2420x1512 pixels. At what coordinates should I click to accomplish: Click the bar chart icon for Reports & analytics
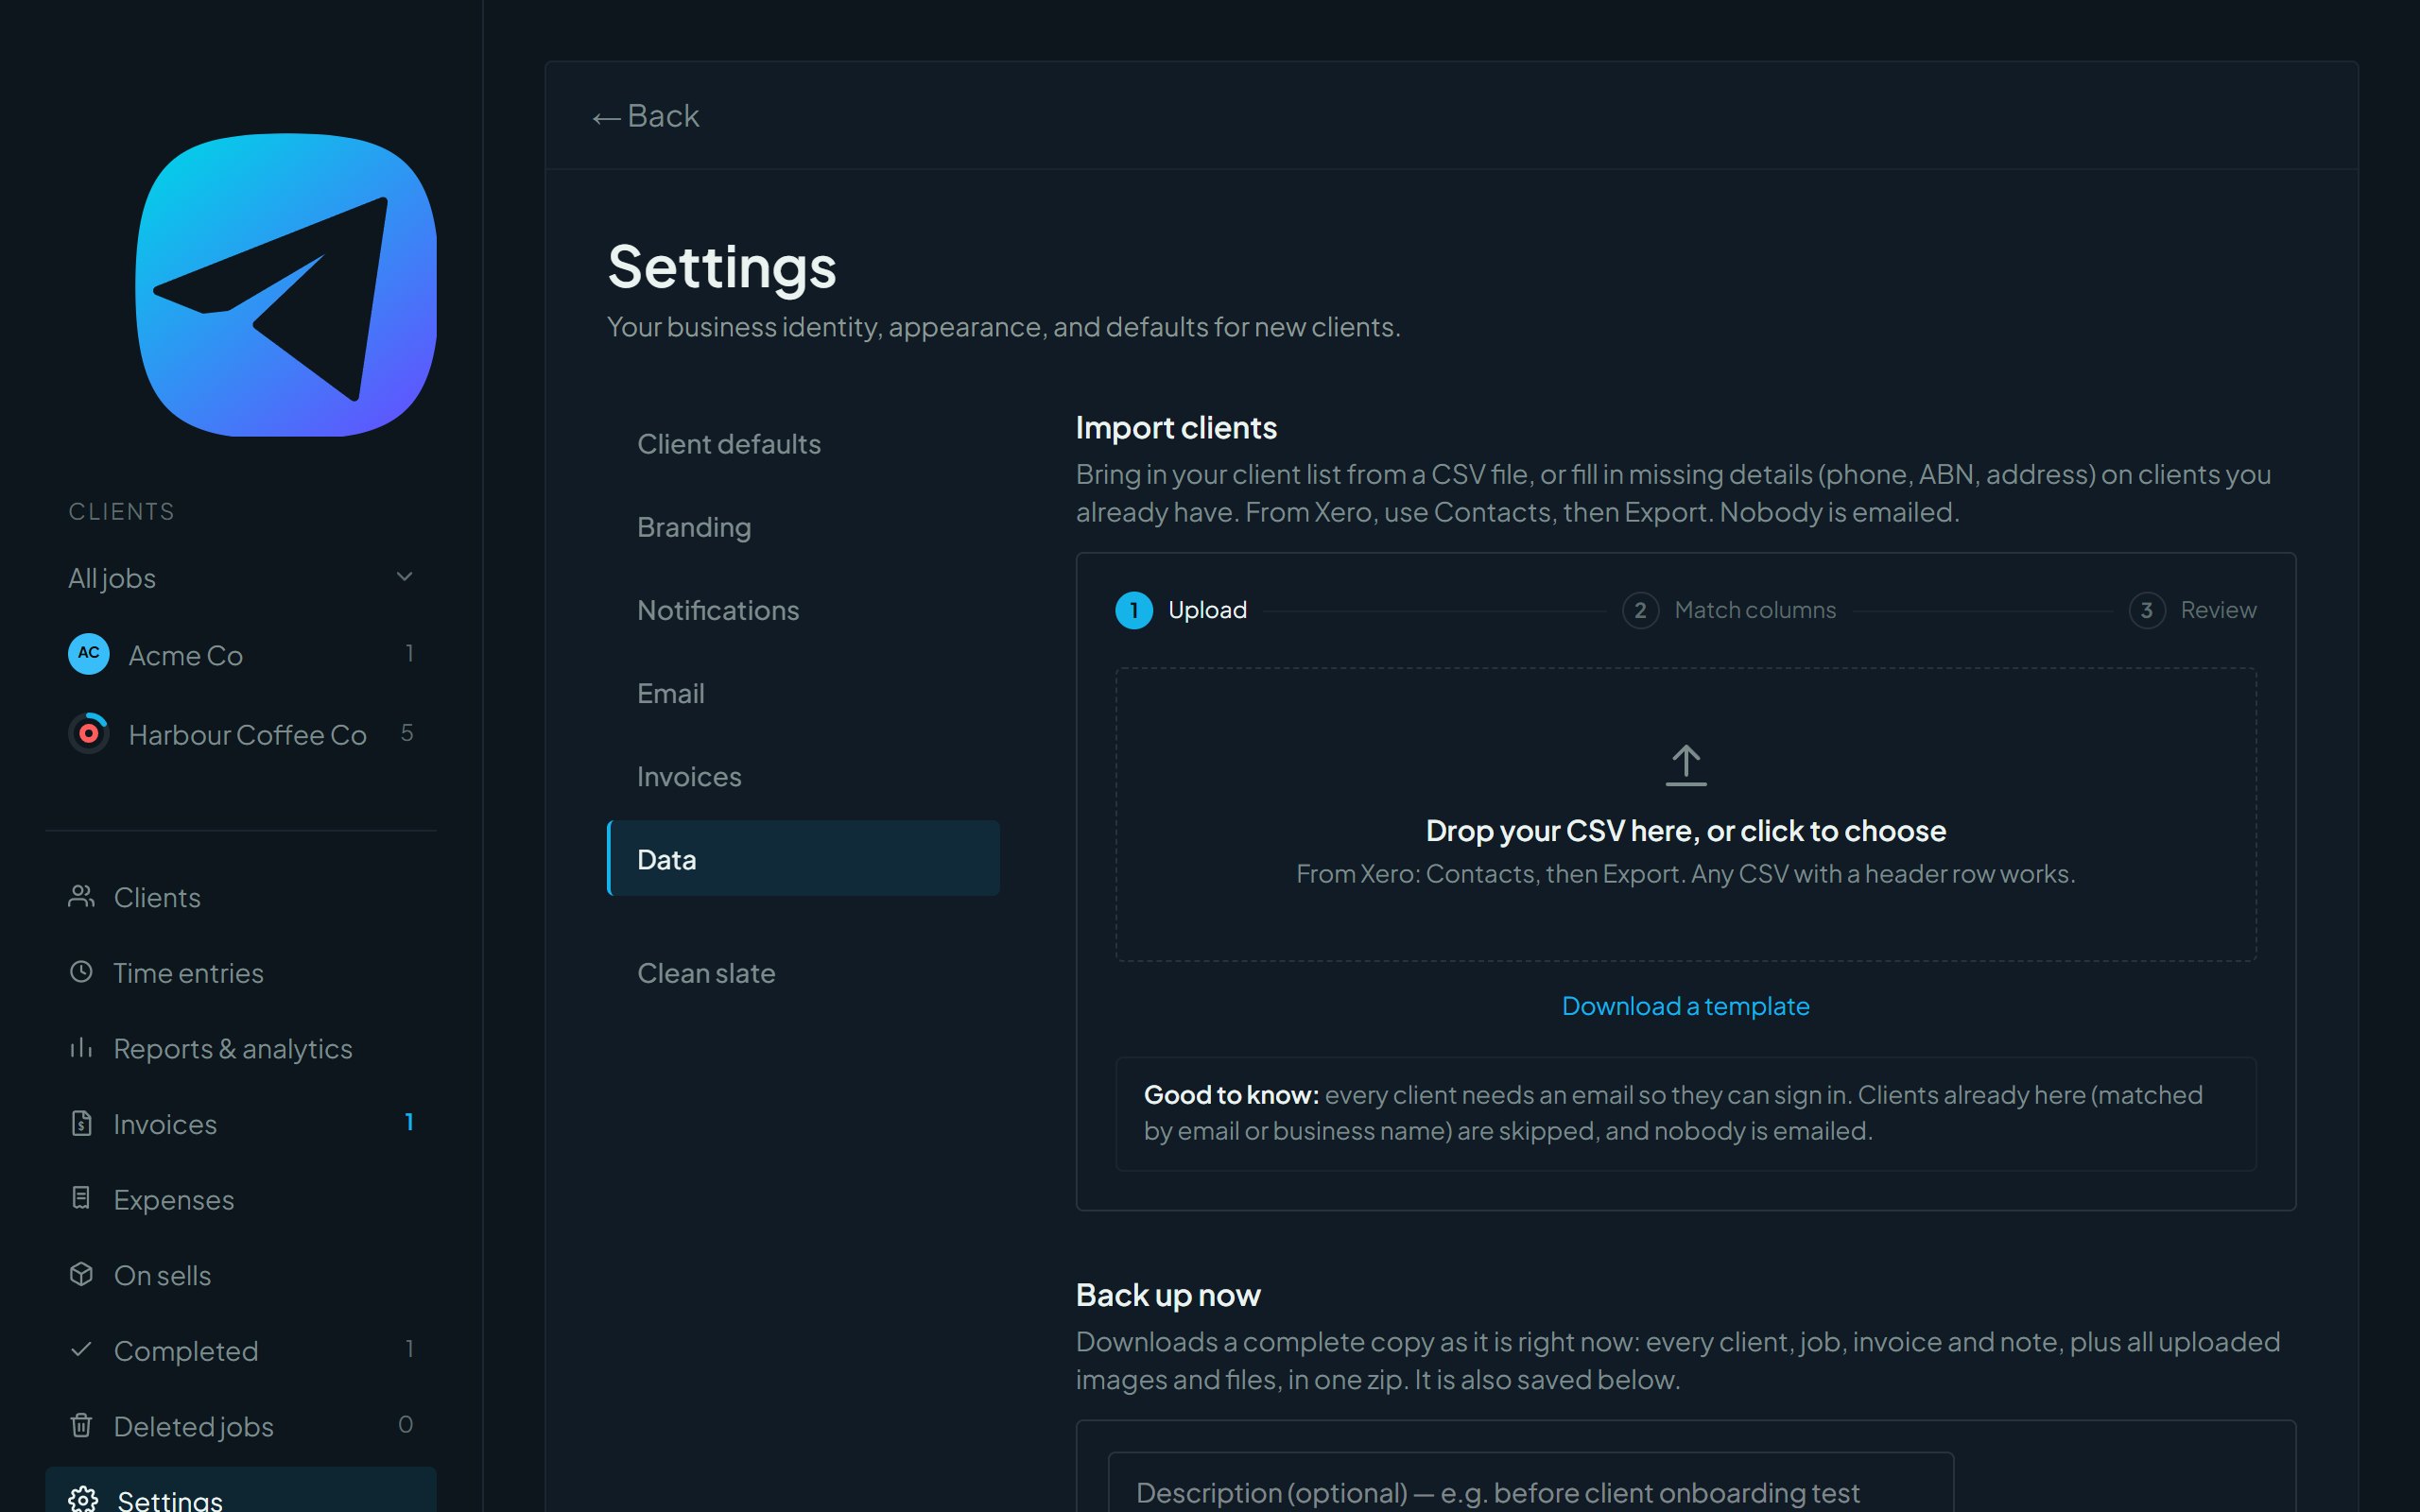[x=81, y=1047]
